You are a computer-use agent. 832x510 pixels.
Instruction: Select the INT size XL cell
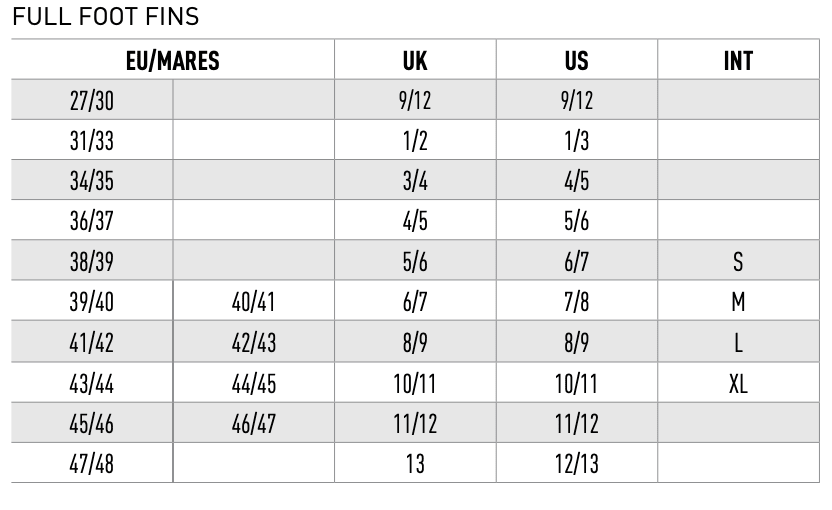click(739, 383)
